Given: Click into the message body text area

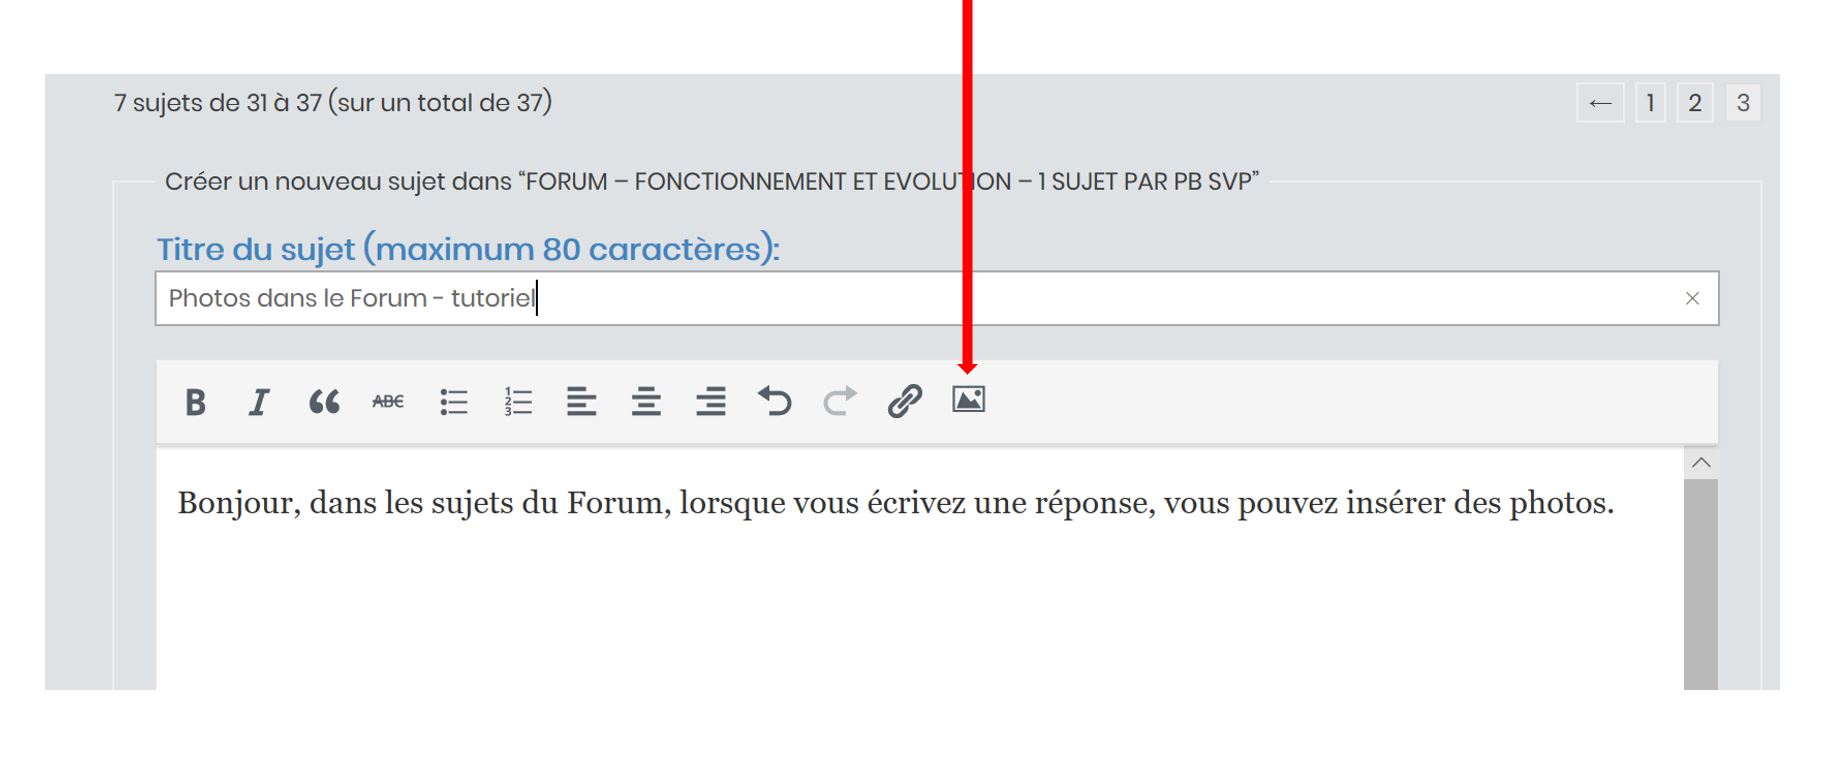Looking at the screenshot, I should (x=900, y=600).
